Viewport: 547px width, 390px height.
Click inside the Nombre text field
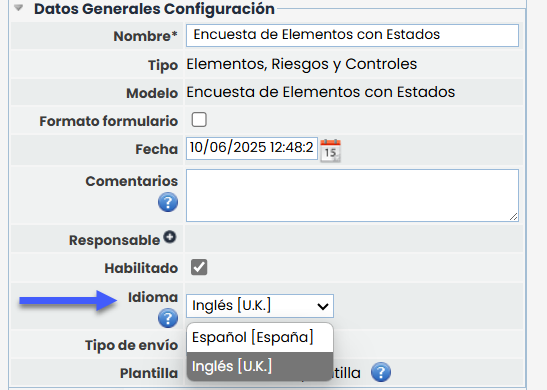[x=352, y=35]
